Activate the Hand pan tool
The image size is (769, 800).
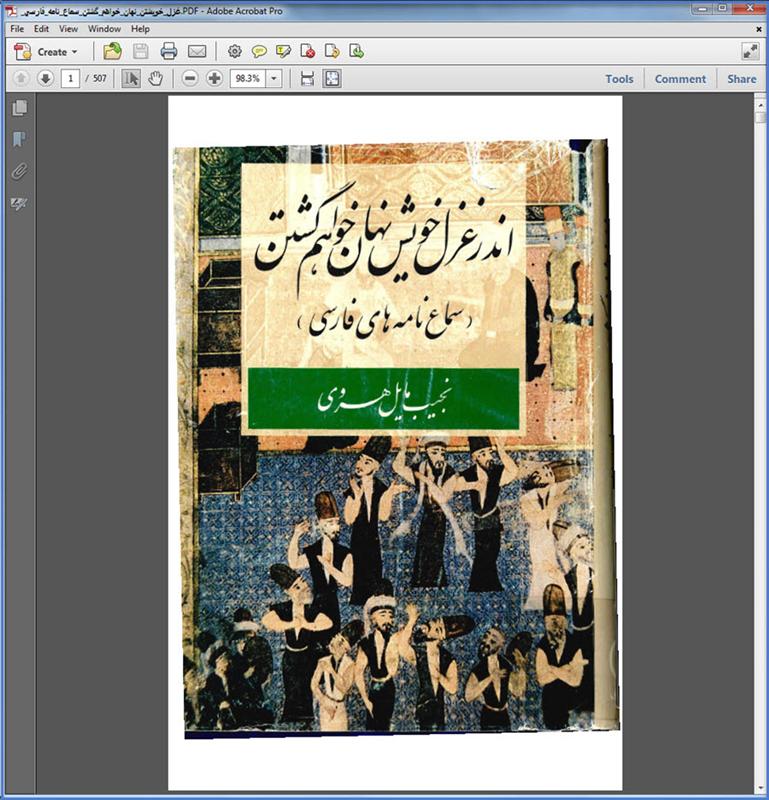[155, 79]
